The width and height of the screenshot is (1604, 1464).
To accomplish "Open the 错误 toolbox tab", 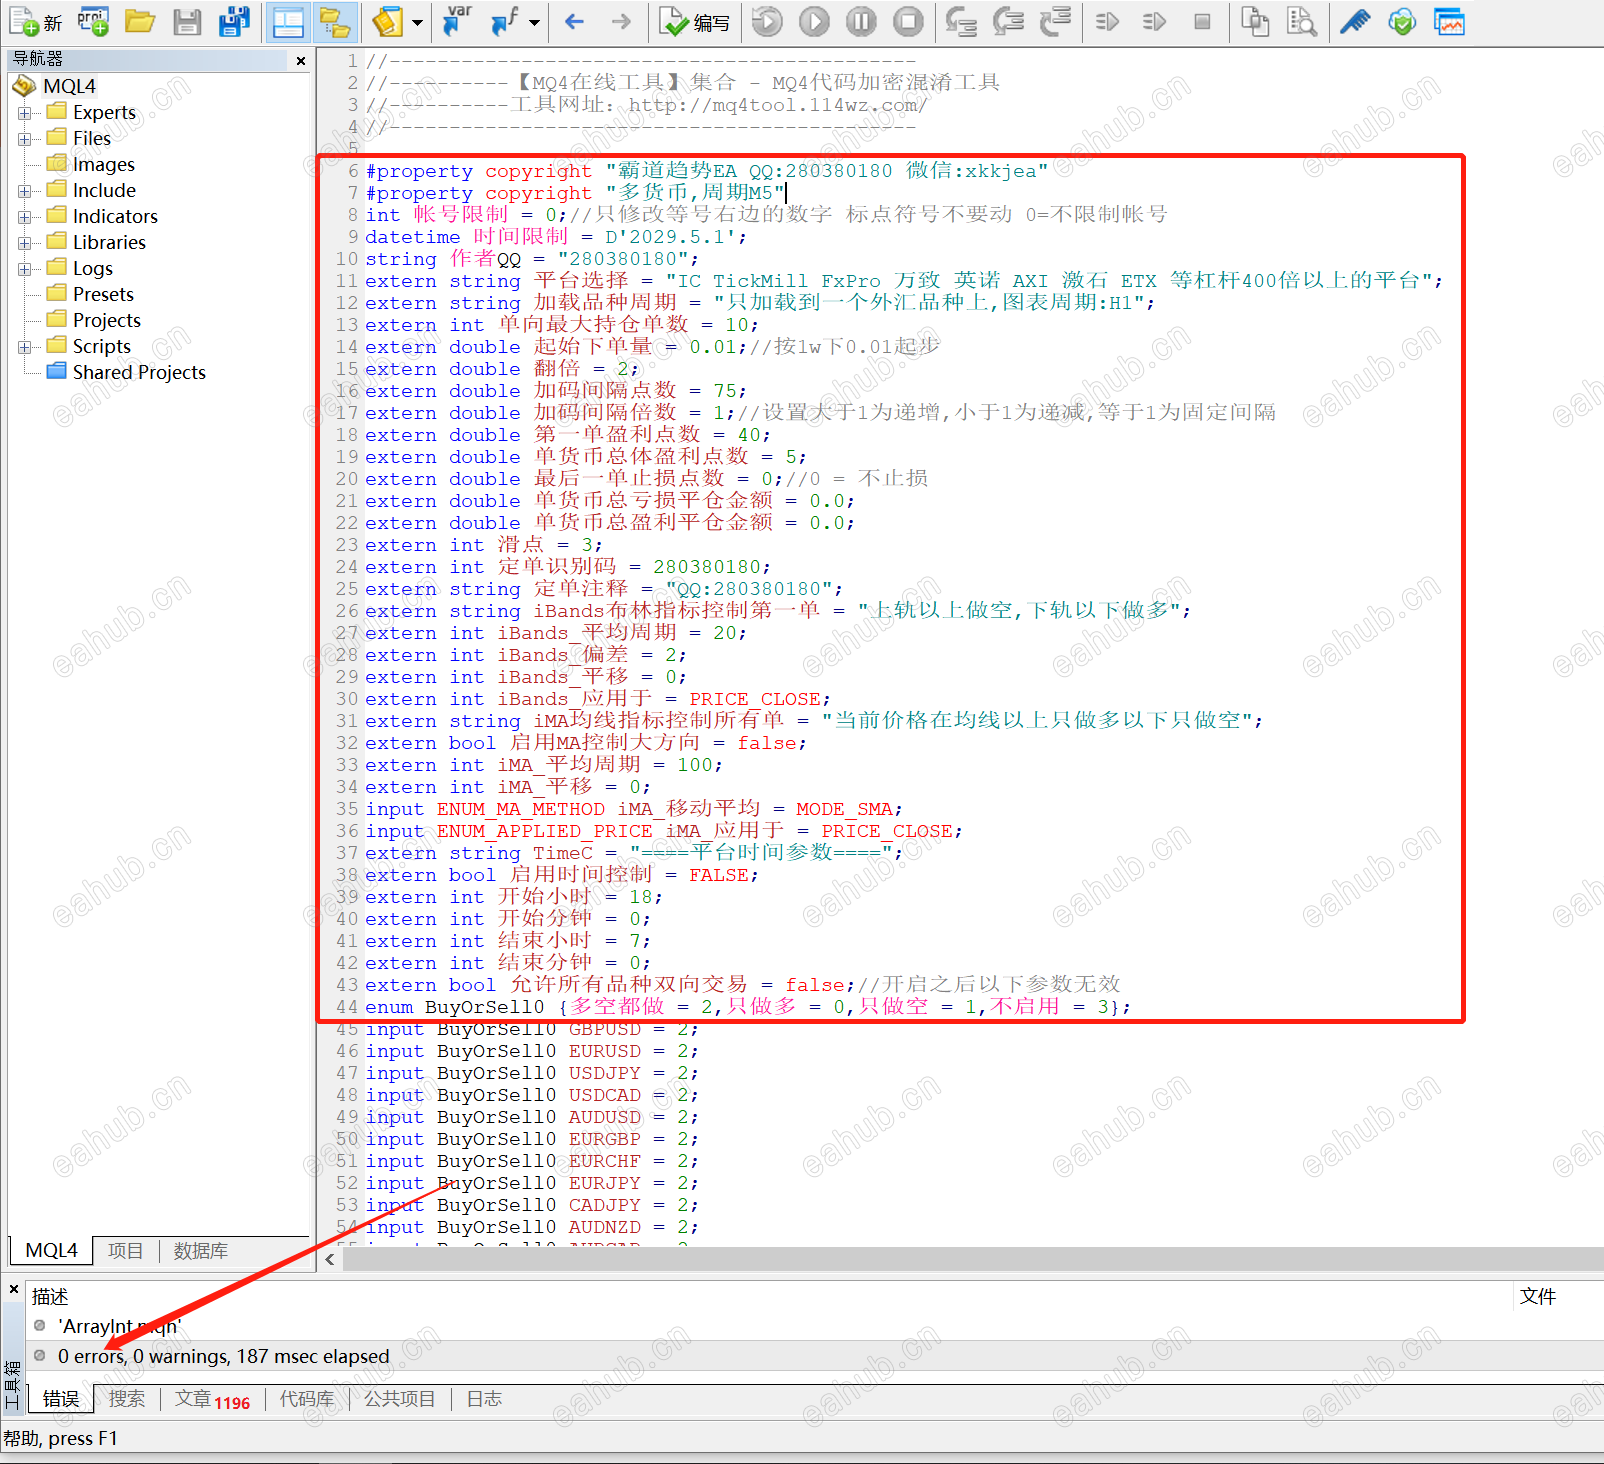I will [60, 1399].
